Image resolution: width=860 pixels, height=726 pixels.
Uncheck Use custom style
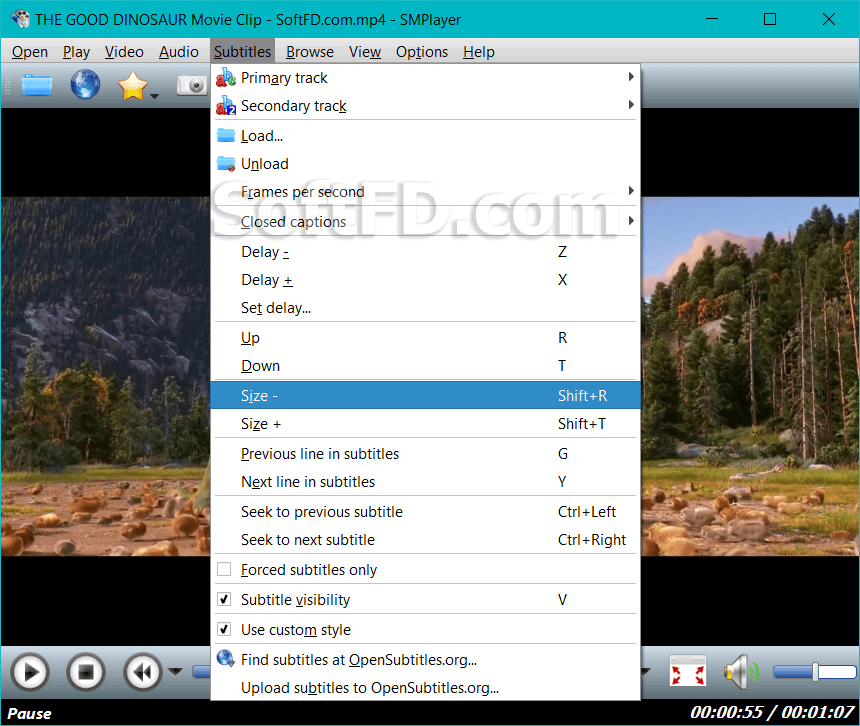(224, 629)
